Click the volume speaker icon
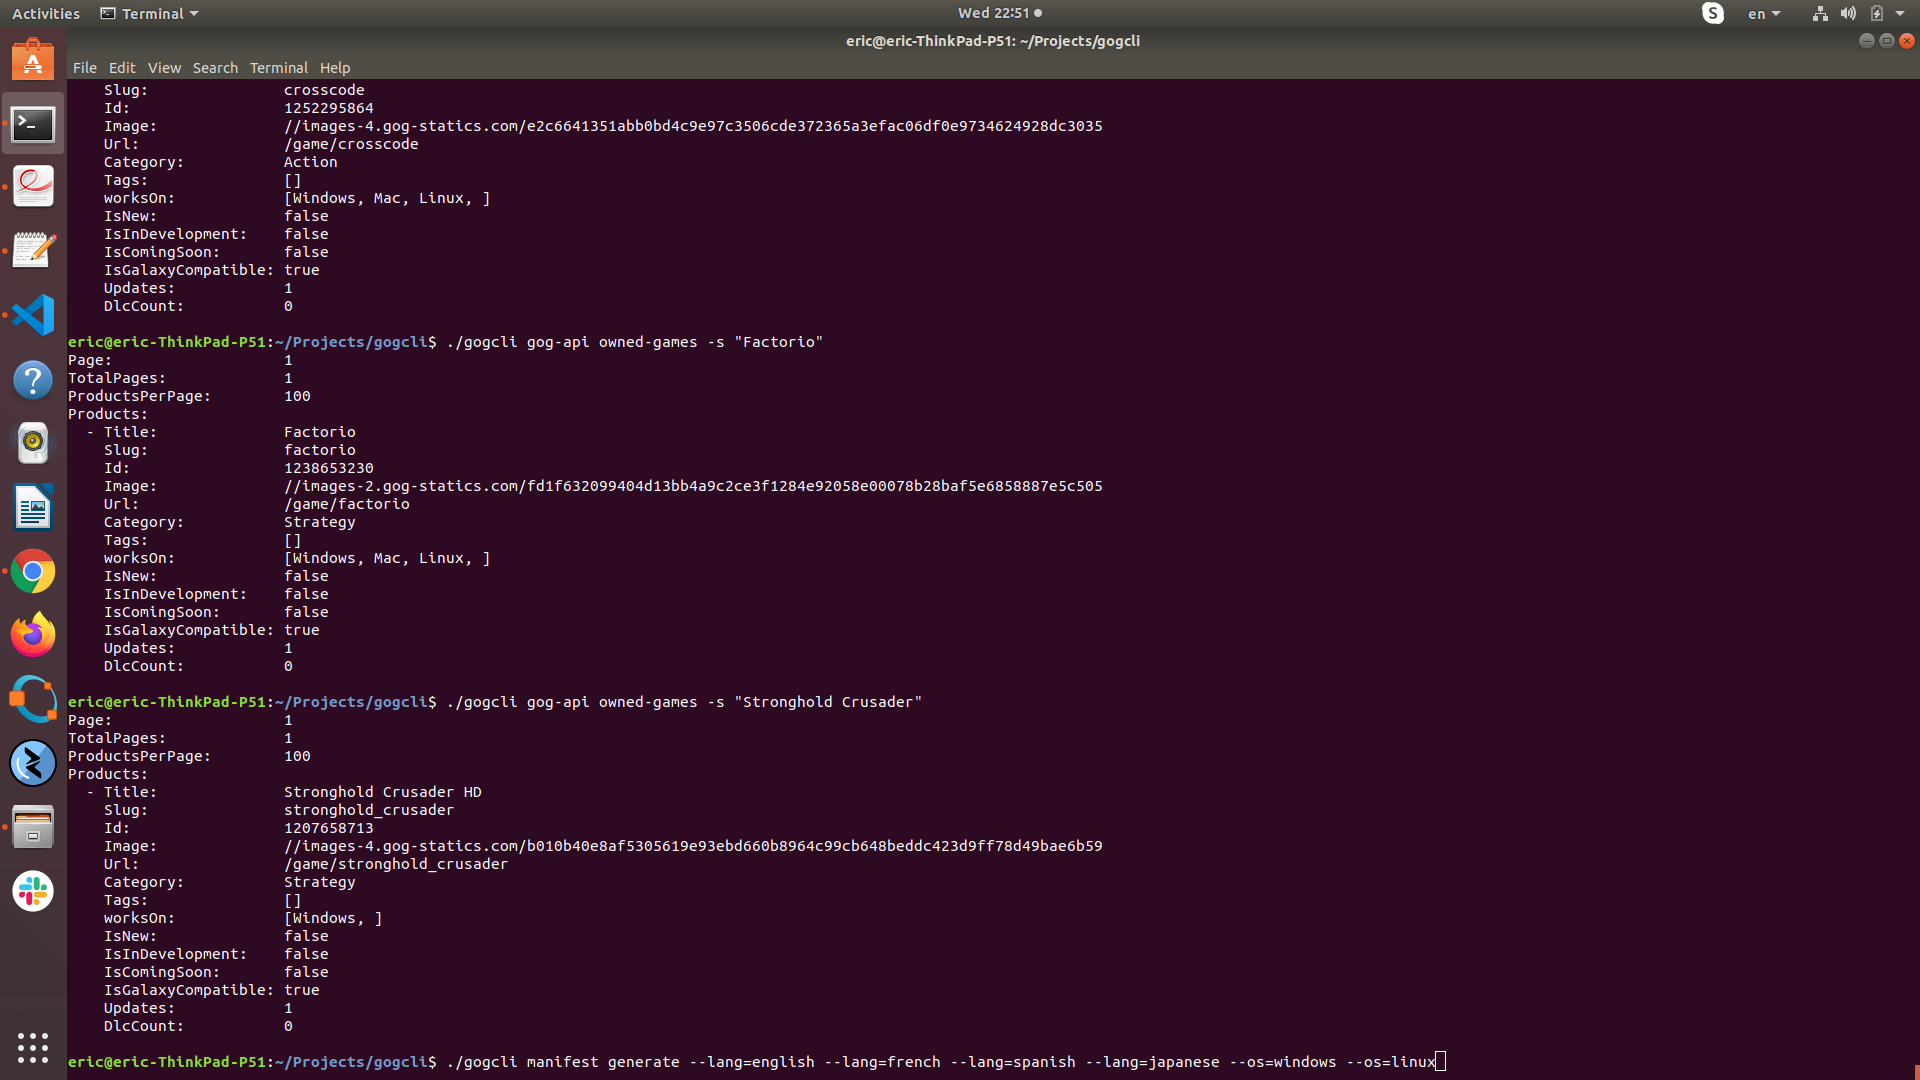Viewport: 1920px width, 1080px height. (1848, 13)
